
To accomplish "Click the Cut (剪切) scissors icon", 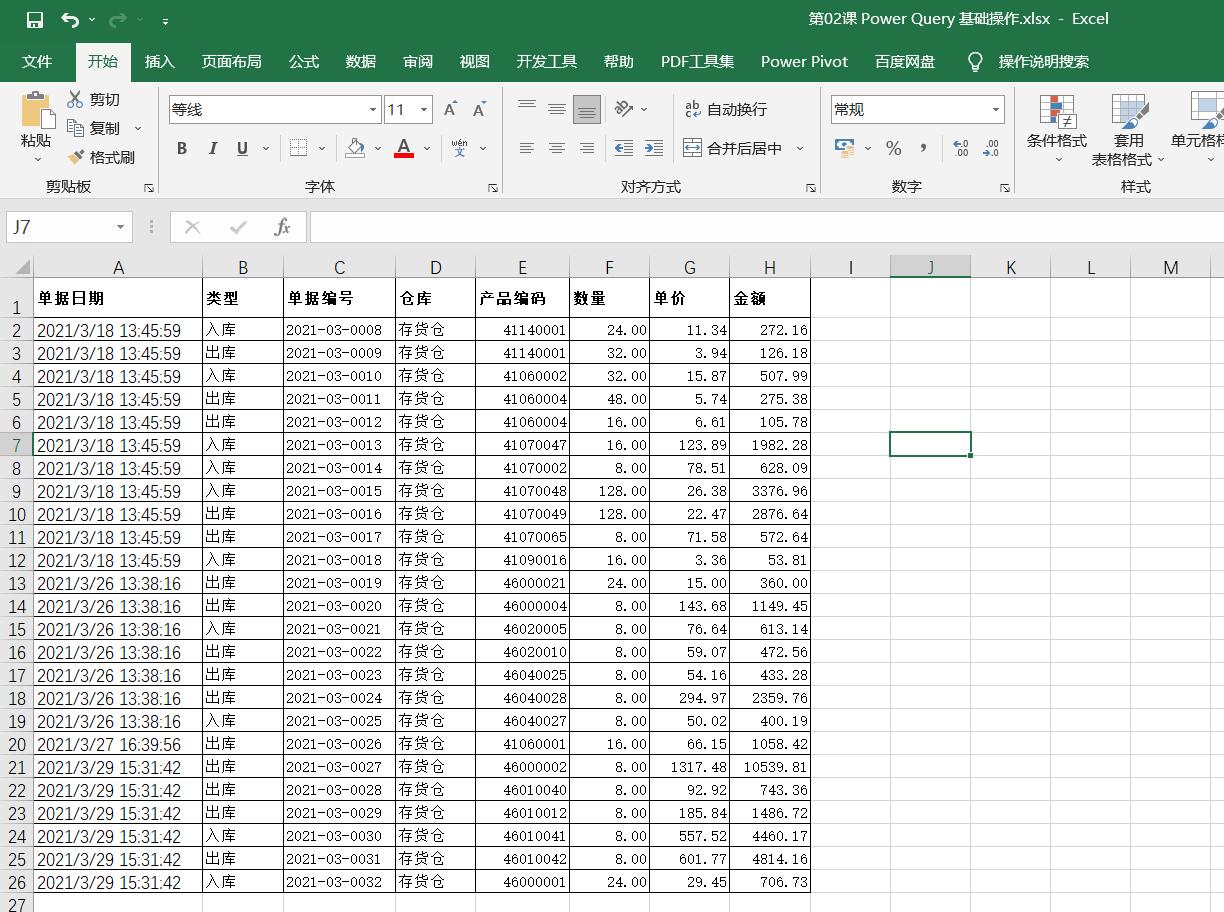I will (76, 99).
